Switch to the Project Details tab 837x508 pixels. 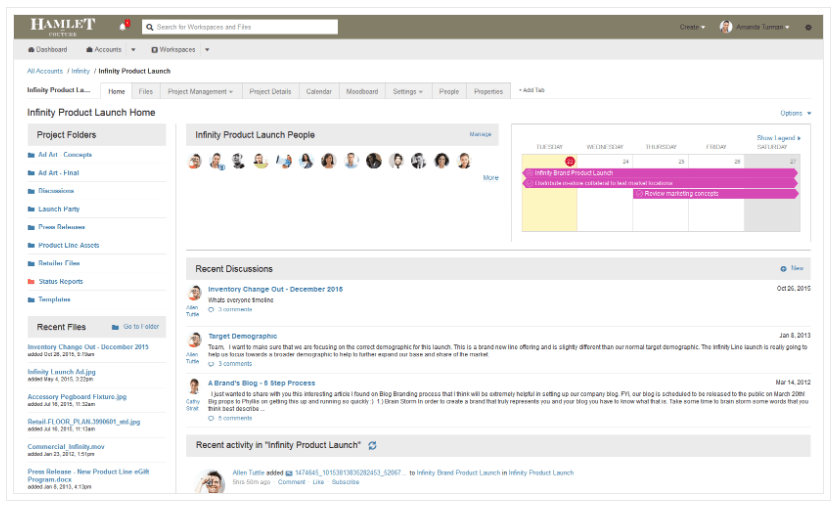click(270, 91)
